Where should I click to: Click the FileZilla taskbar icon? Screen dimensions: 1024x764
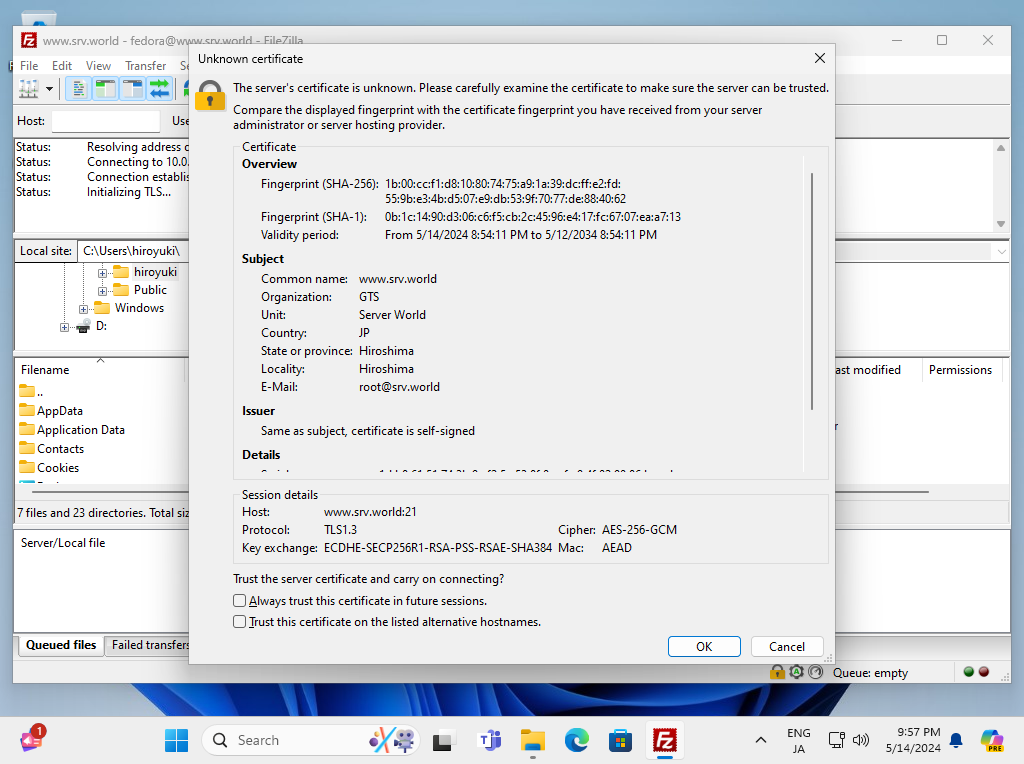665,740
